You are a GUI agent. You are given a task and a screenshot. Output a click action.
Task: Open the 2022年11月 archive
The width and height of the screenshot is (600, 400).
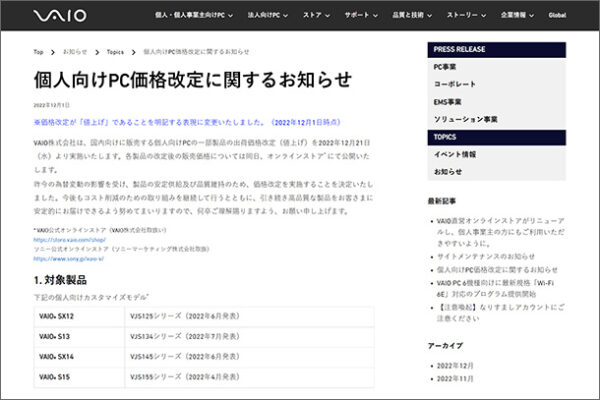click(x=455, y=379)
